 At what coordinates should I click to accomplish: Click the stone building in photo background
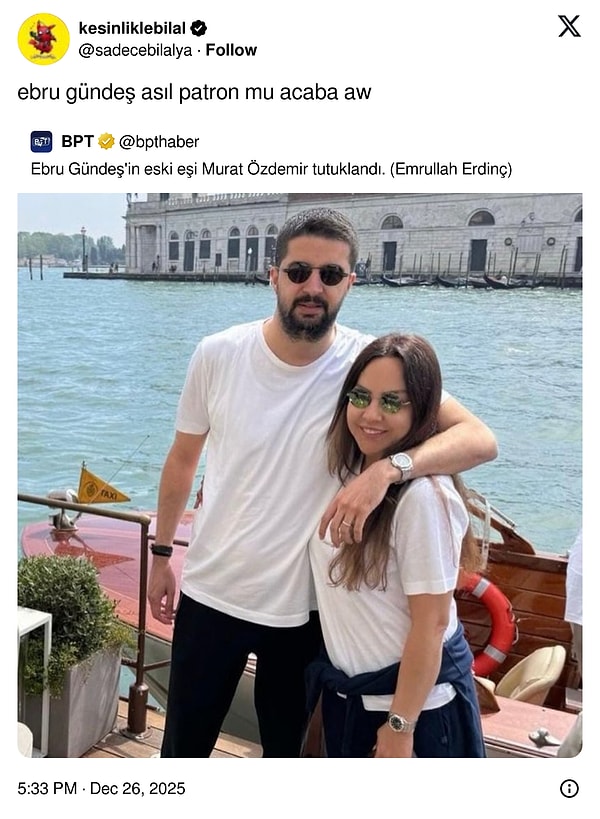click(x=354, y=235)
